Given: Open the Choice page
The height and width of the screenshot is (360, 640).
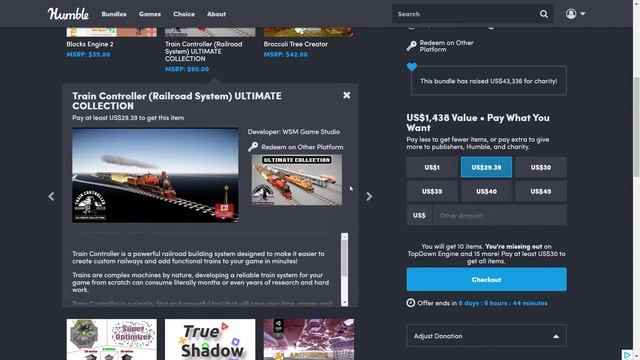Looking at the screenshot, I should tap(184, 14).
